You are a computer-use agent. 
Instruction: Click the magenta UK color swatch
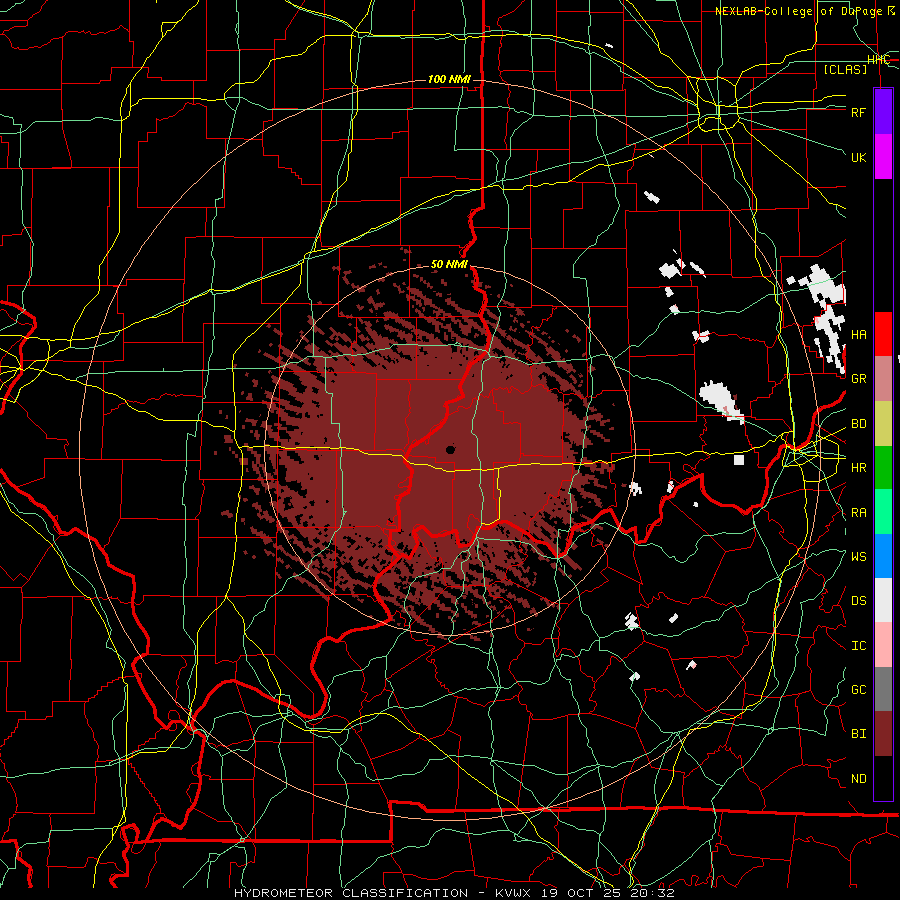883,157
